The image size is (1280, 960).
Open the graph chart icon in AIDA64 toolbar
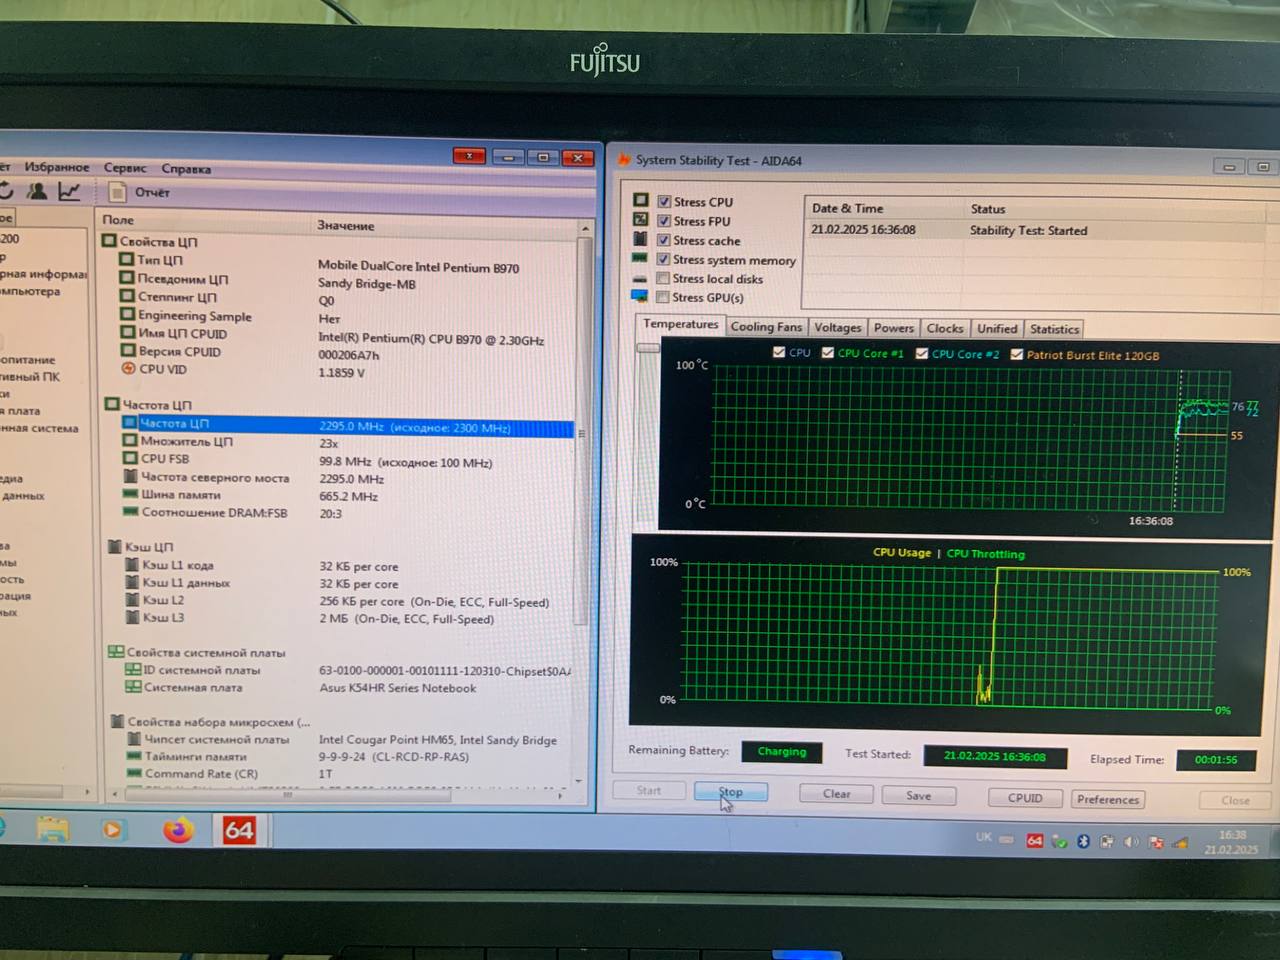[x=69, y=190]
